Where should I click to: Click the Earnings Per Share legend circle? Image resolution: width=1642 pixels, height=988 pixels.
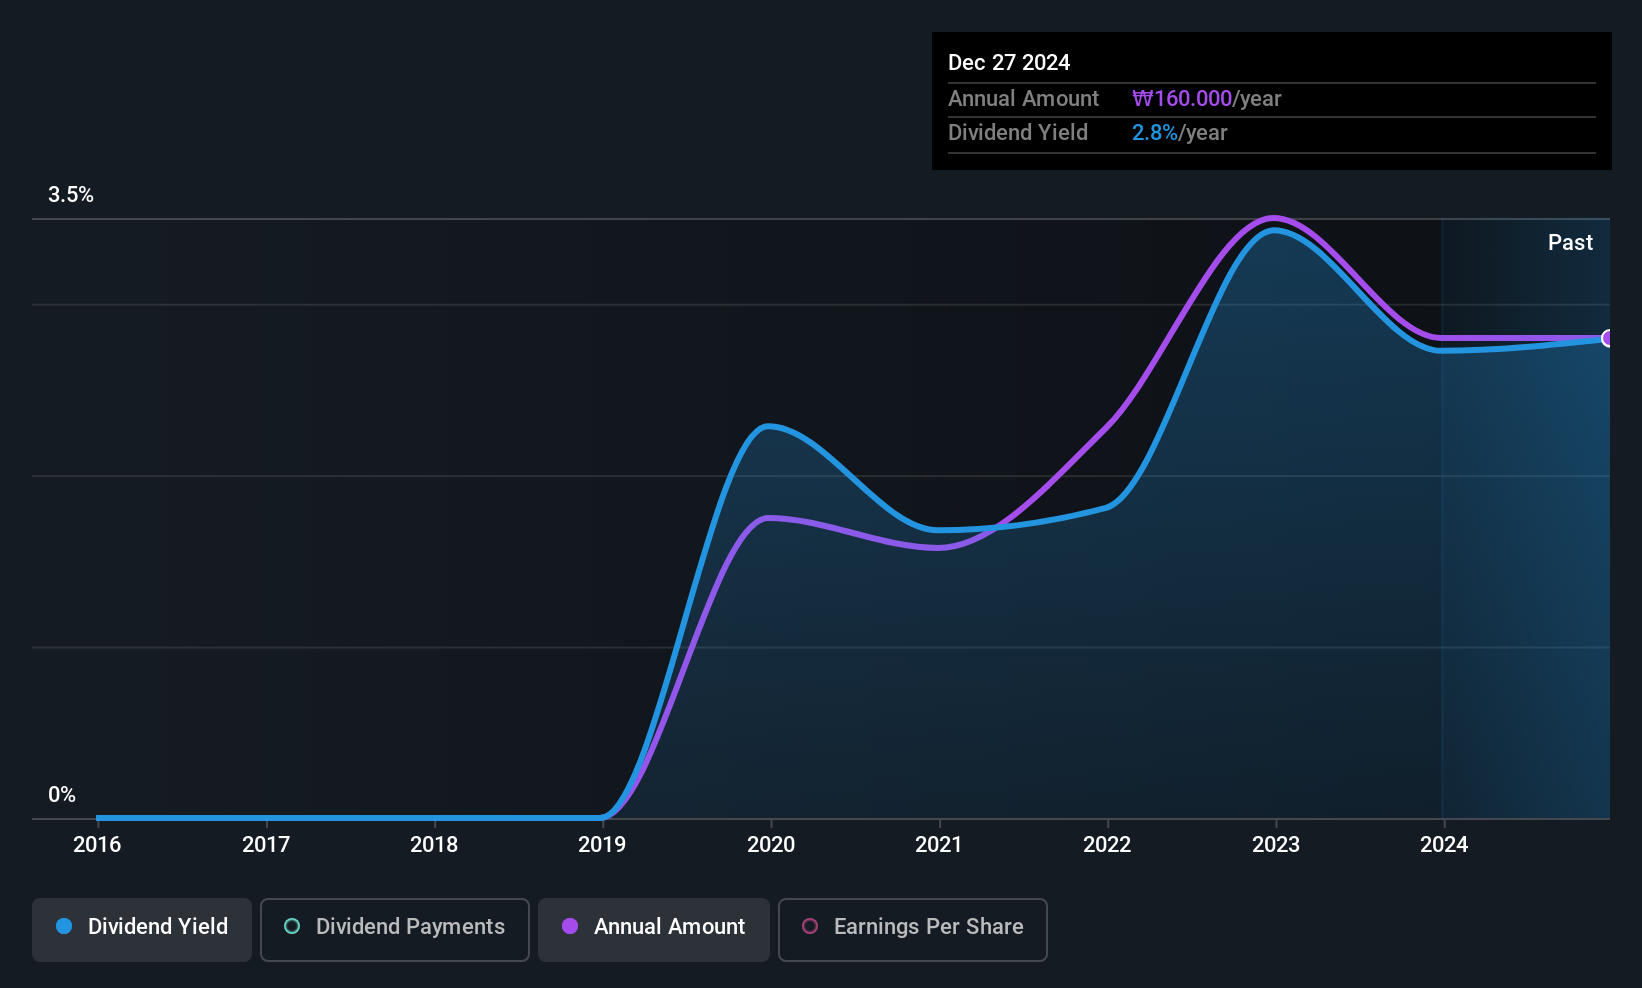810,926
